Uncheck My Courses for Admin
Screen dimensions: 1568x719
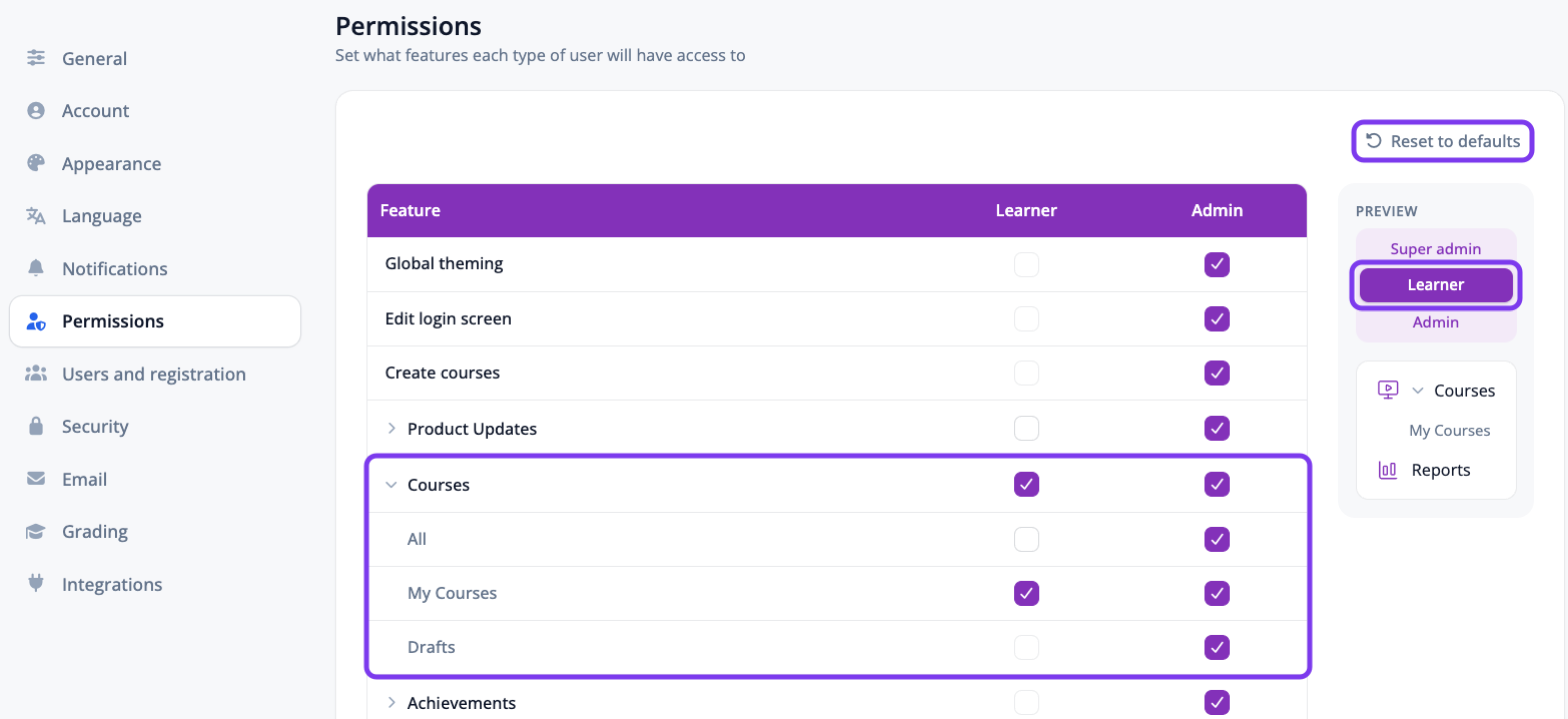[1217, 593]
